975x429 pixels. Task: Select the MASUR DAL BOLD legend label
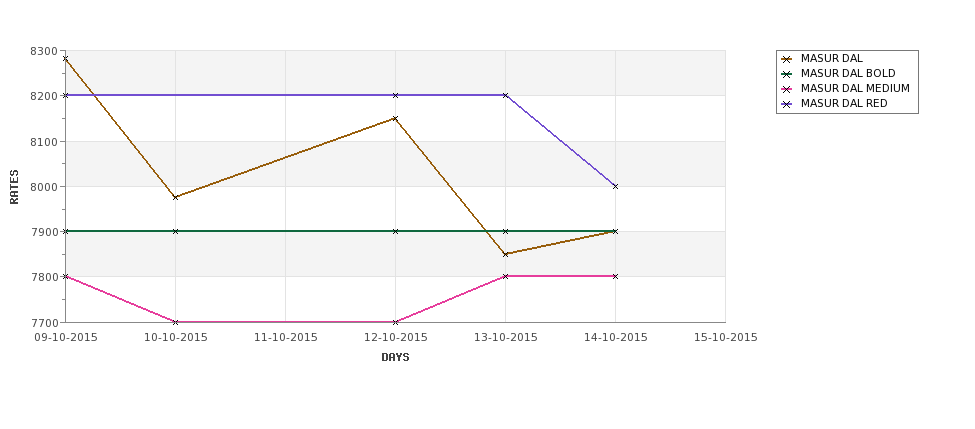[x=848, y=73]
